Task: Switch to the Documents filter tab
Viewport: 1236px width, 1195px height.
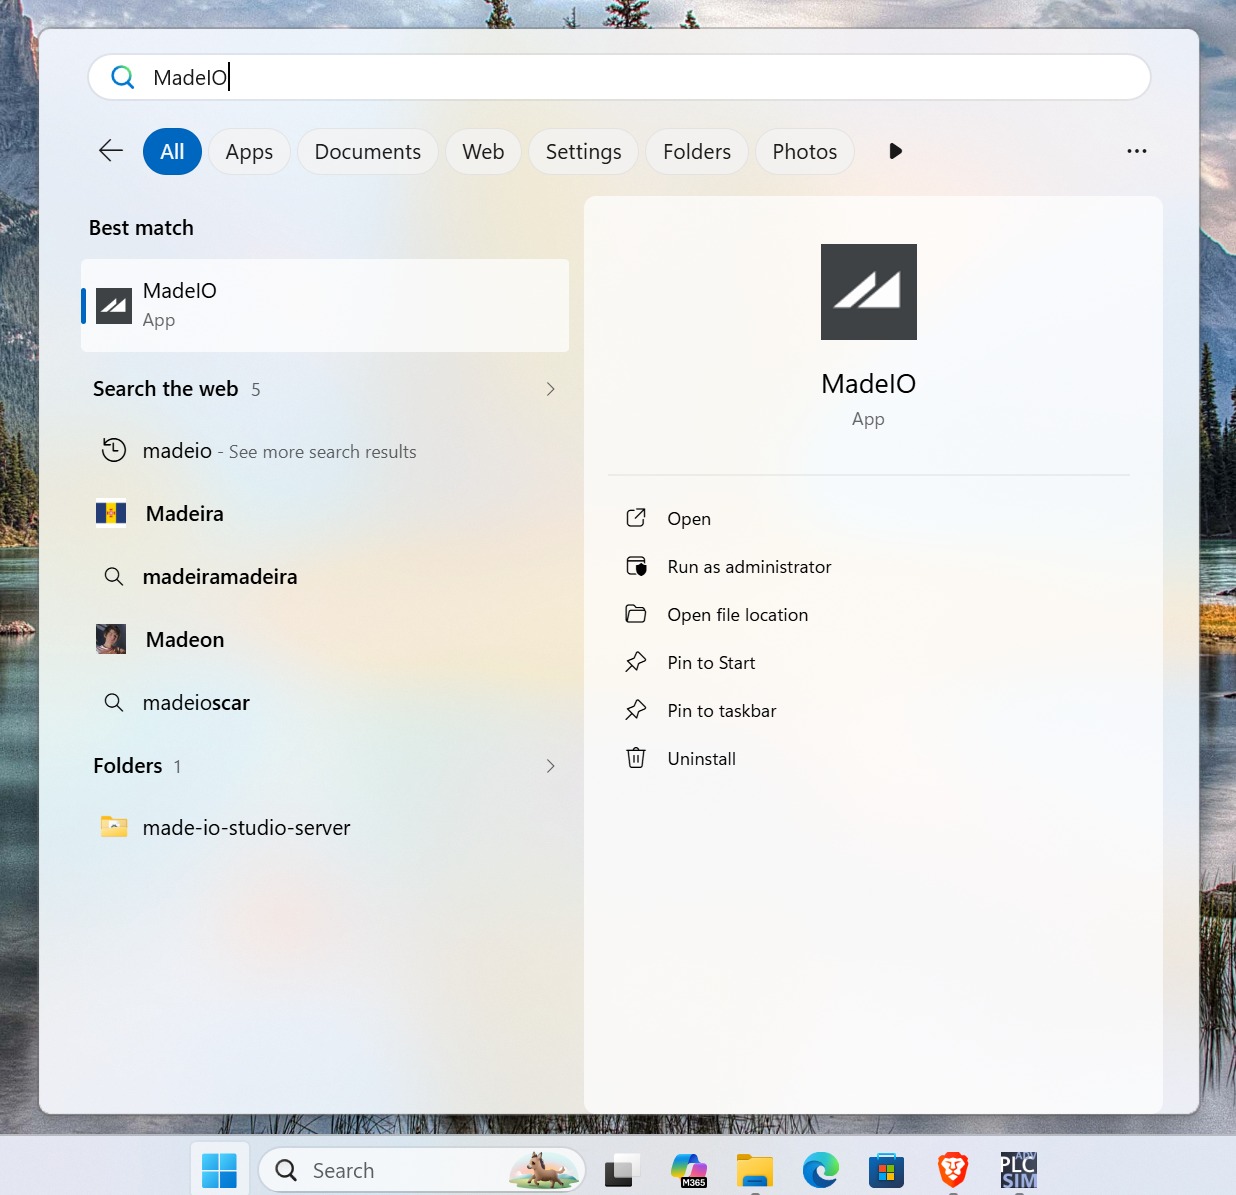Action: click(x=368, y=152)
